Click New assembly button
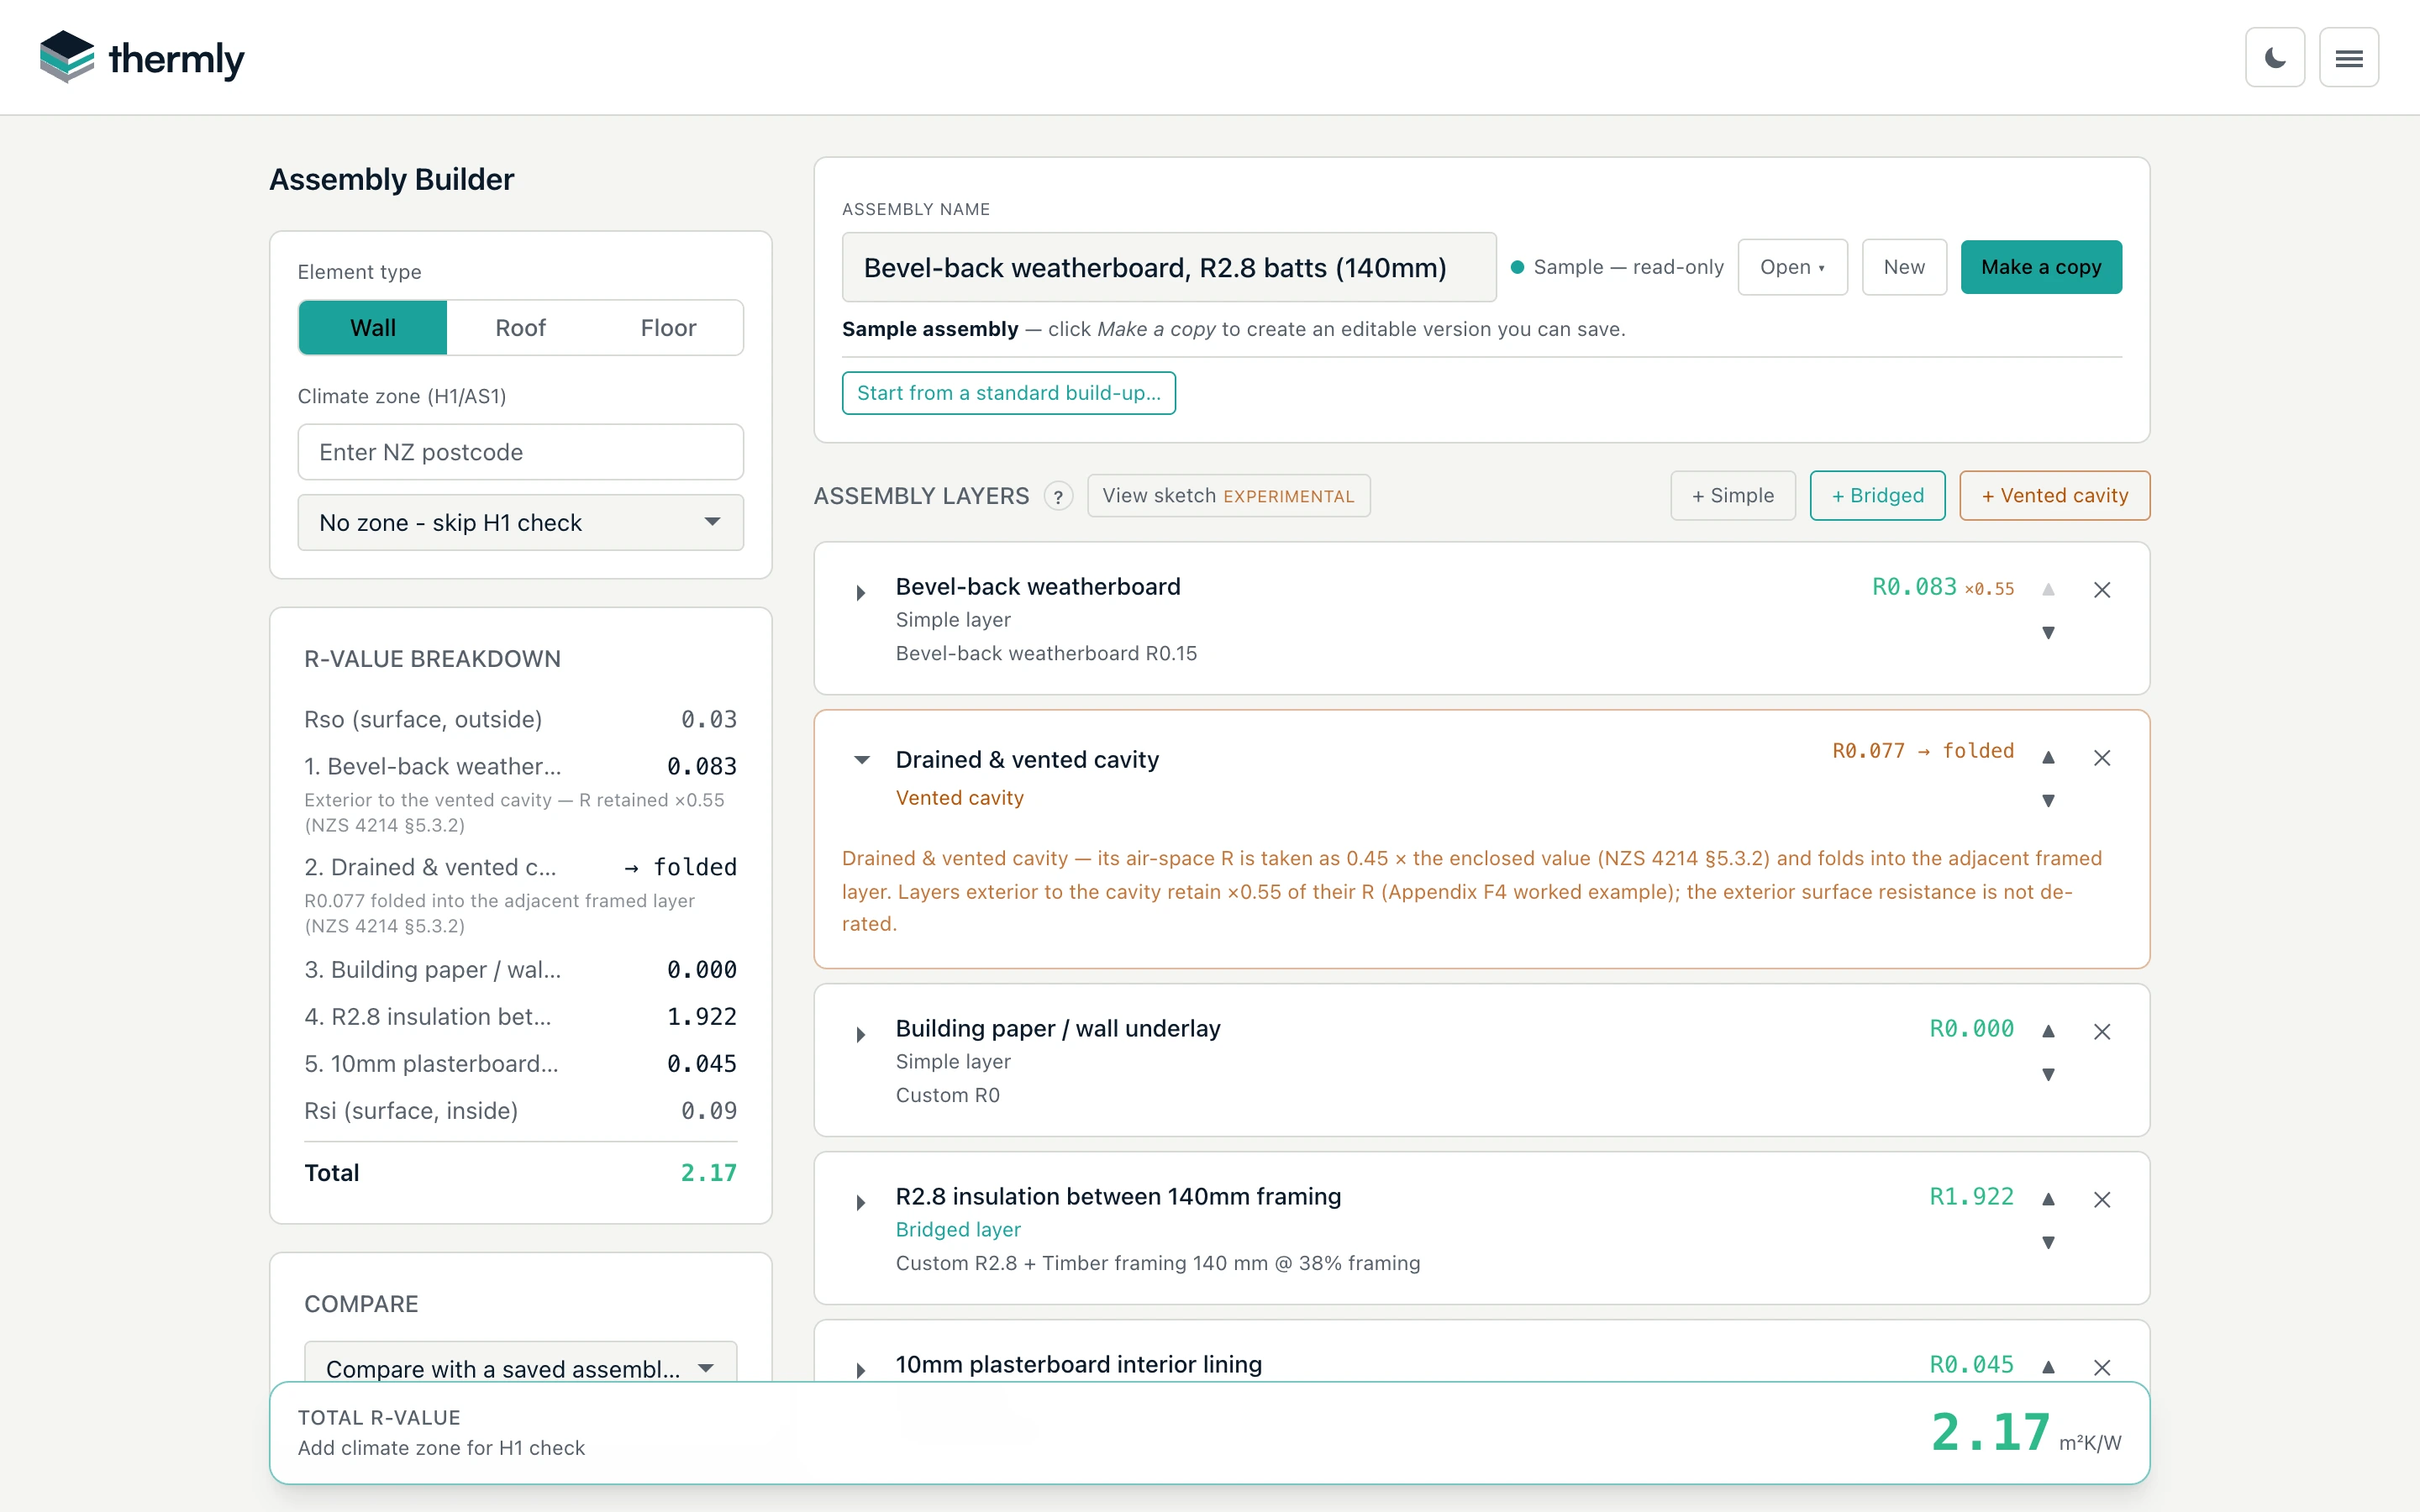The image size is (2420, 1512). (1904, 267)
